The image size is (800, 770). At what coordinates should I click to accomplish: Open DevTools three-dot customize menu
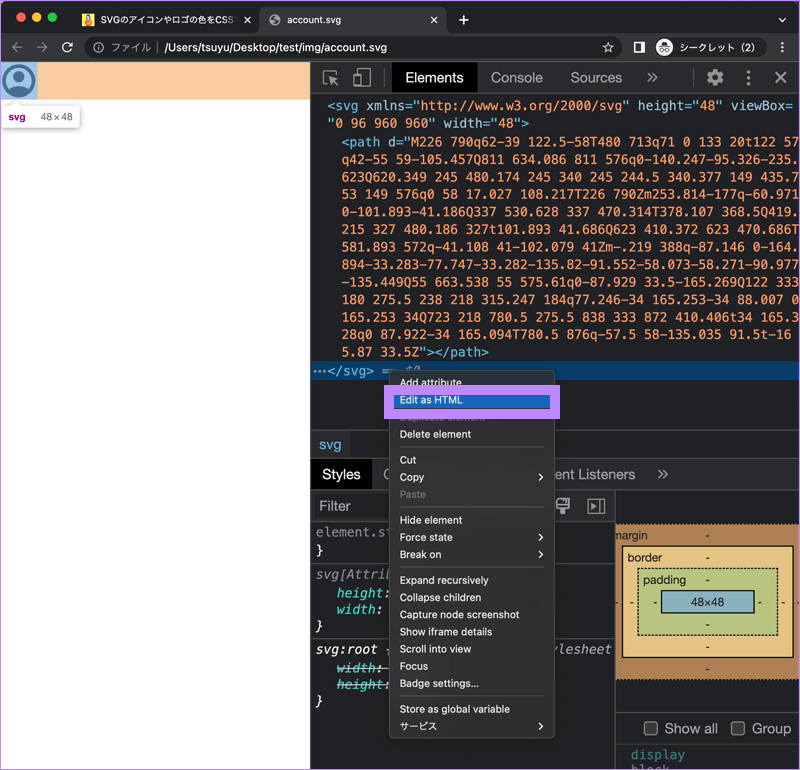(748, 78)
